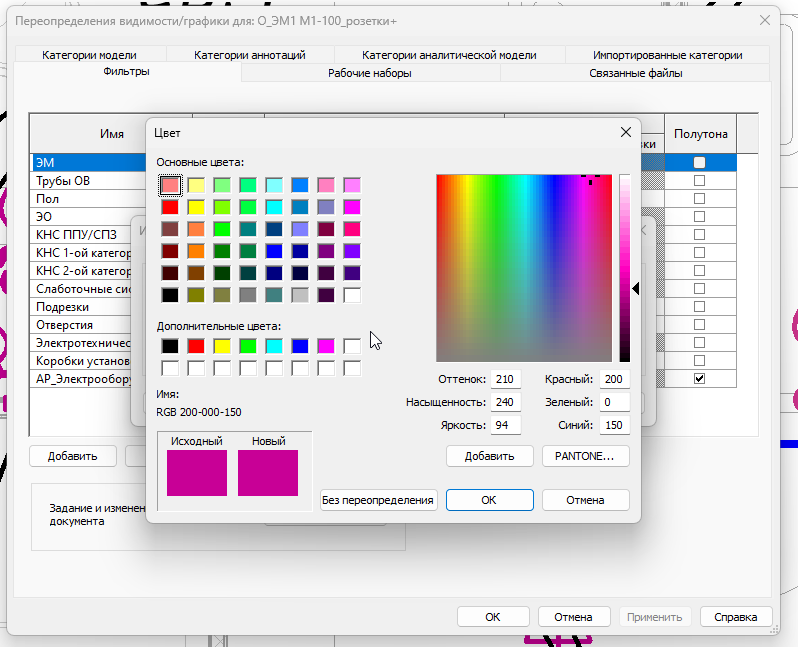
Task: Select the Пол filter row
Action: click(x=89, y=199)
